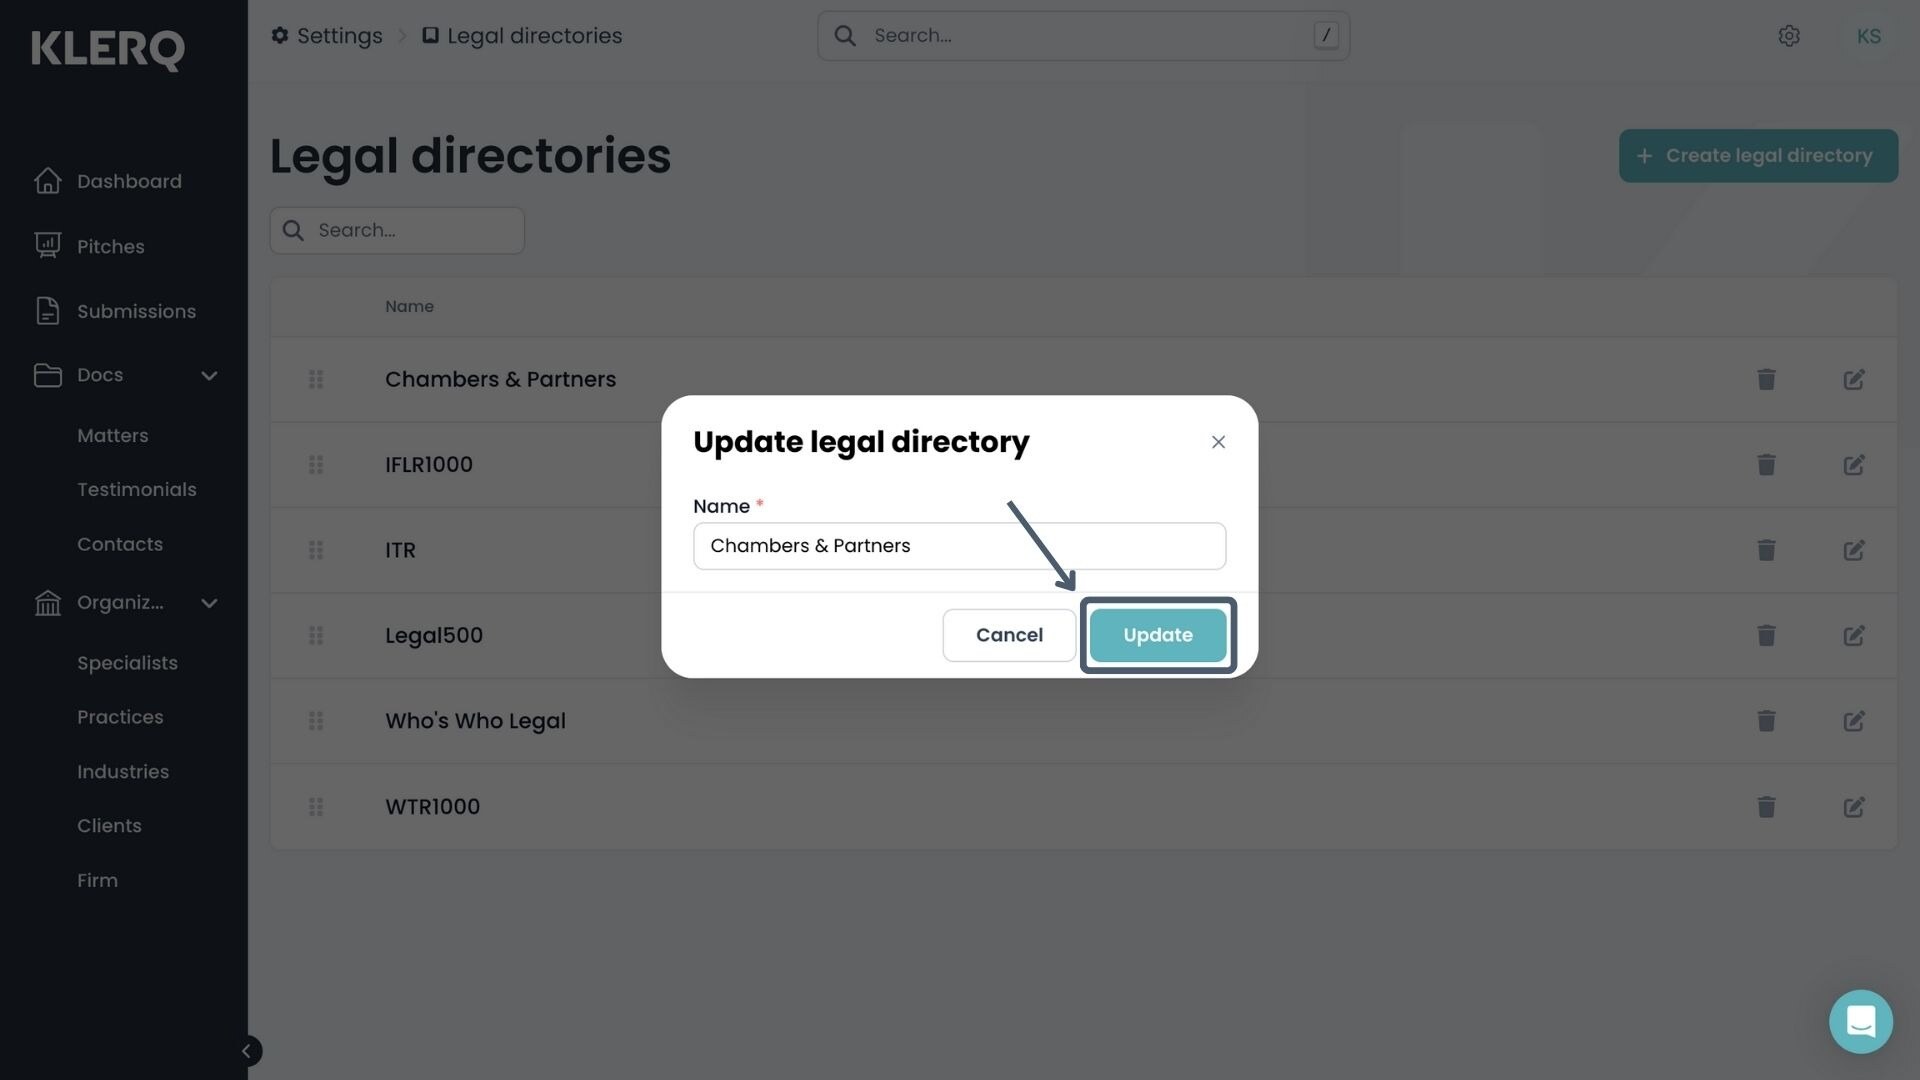
Task: Delete WTR1000 directory
Action: 1766,807
